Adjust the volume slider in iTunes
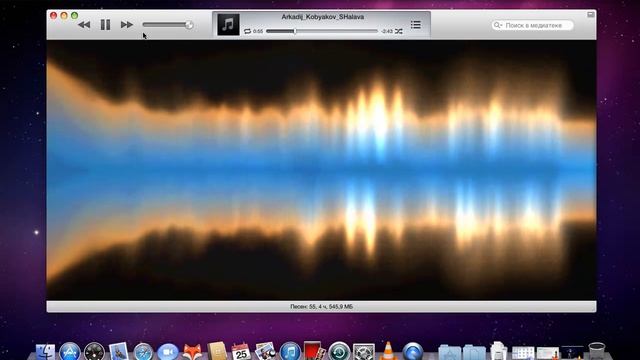The width and height of the screenshot is (640, 360). pos(168,25)
